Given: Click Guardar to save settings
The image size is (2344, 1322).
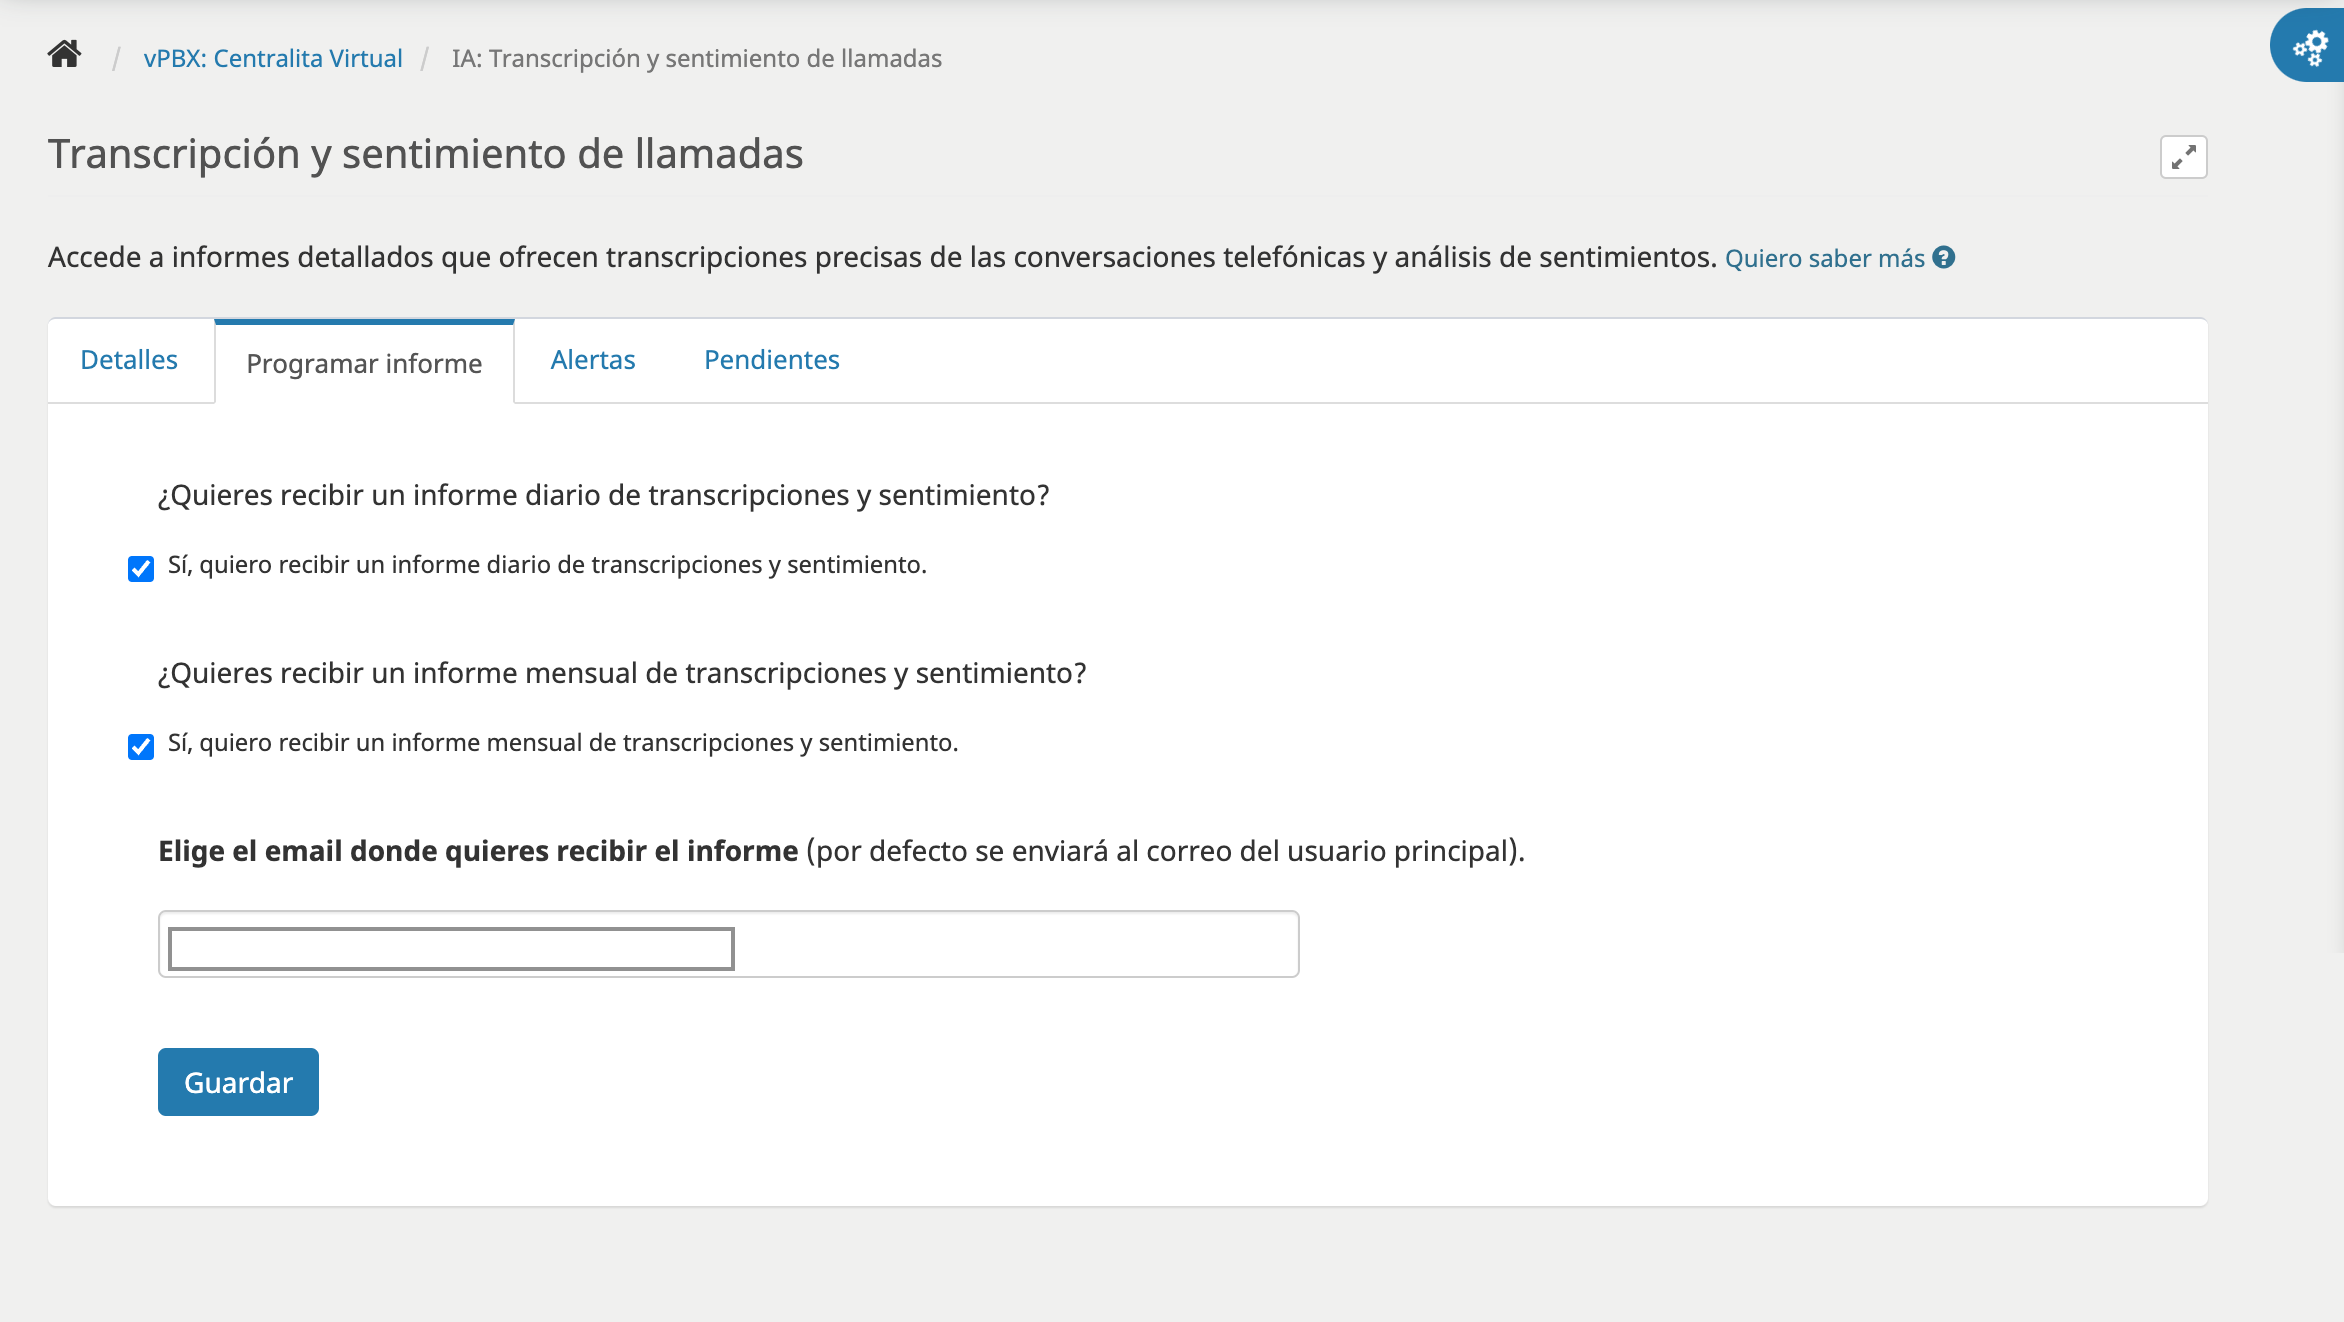Looking at the screenshot, I should click(237, 1080).
